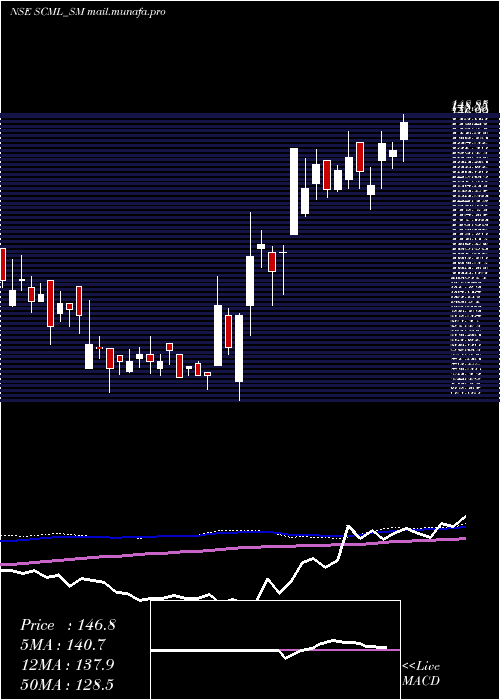
Task: Click the "NSE SCML_SM mail.munafa.pro" chart title
Action: tap(88, 12)
